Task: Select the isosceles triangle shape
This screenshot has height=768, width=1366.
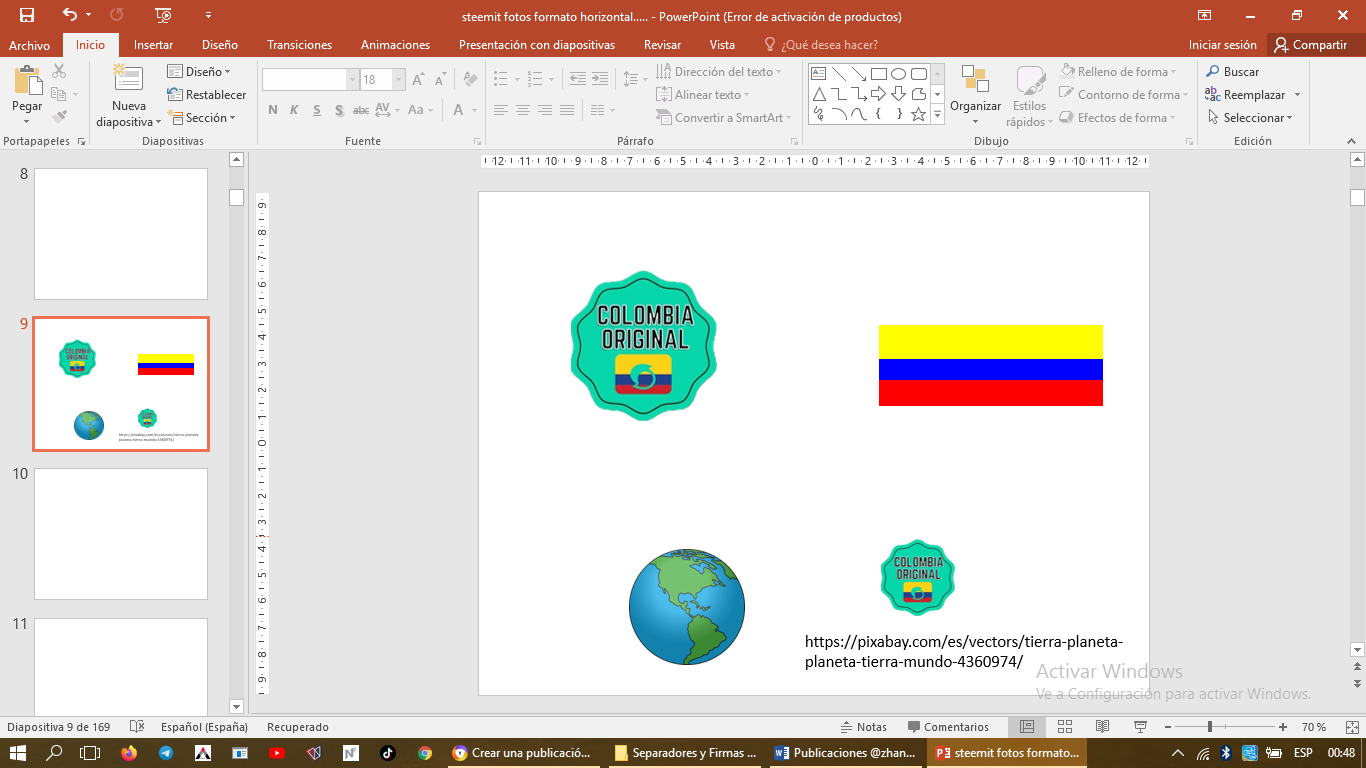Action: pyautogui.click(x=818, y=94)
